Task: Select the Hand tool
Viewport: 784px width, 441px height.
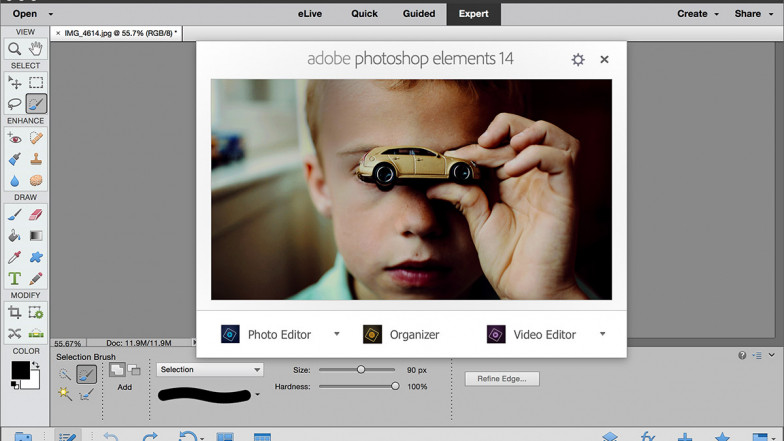Action: [x=36, y=49]
